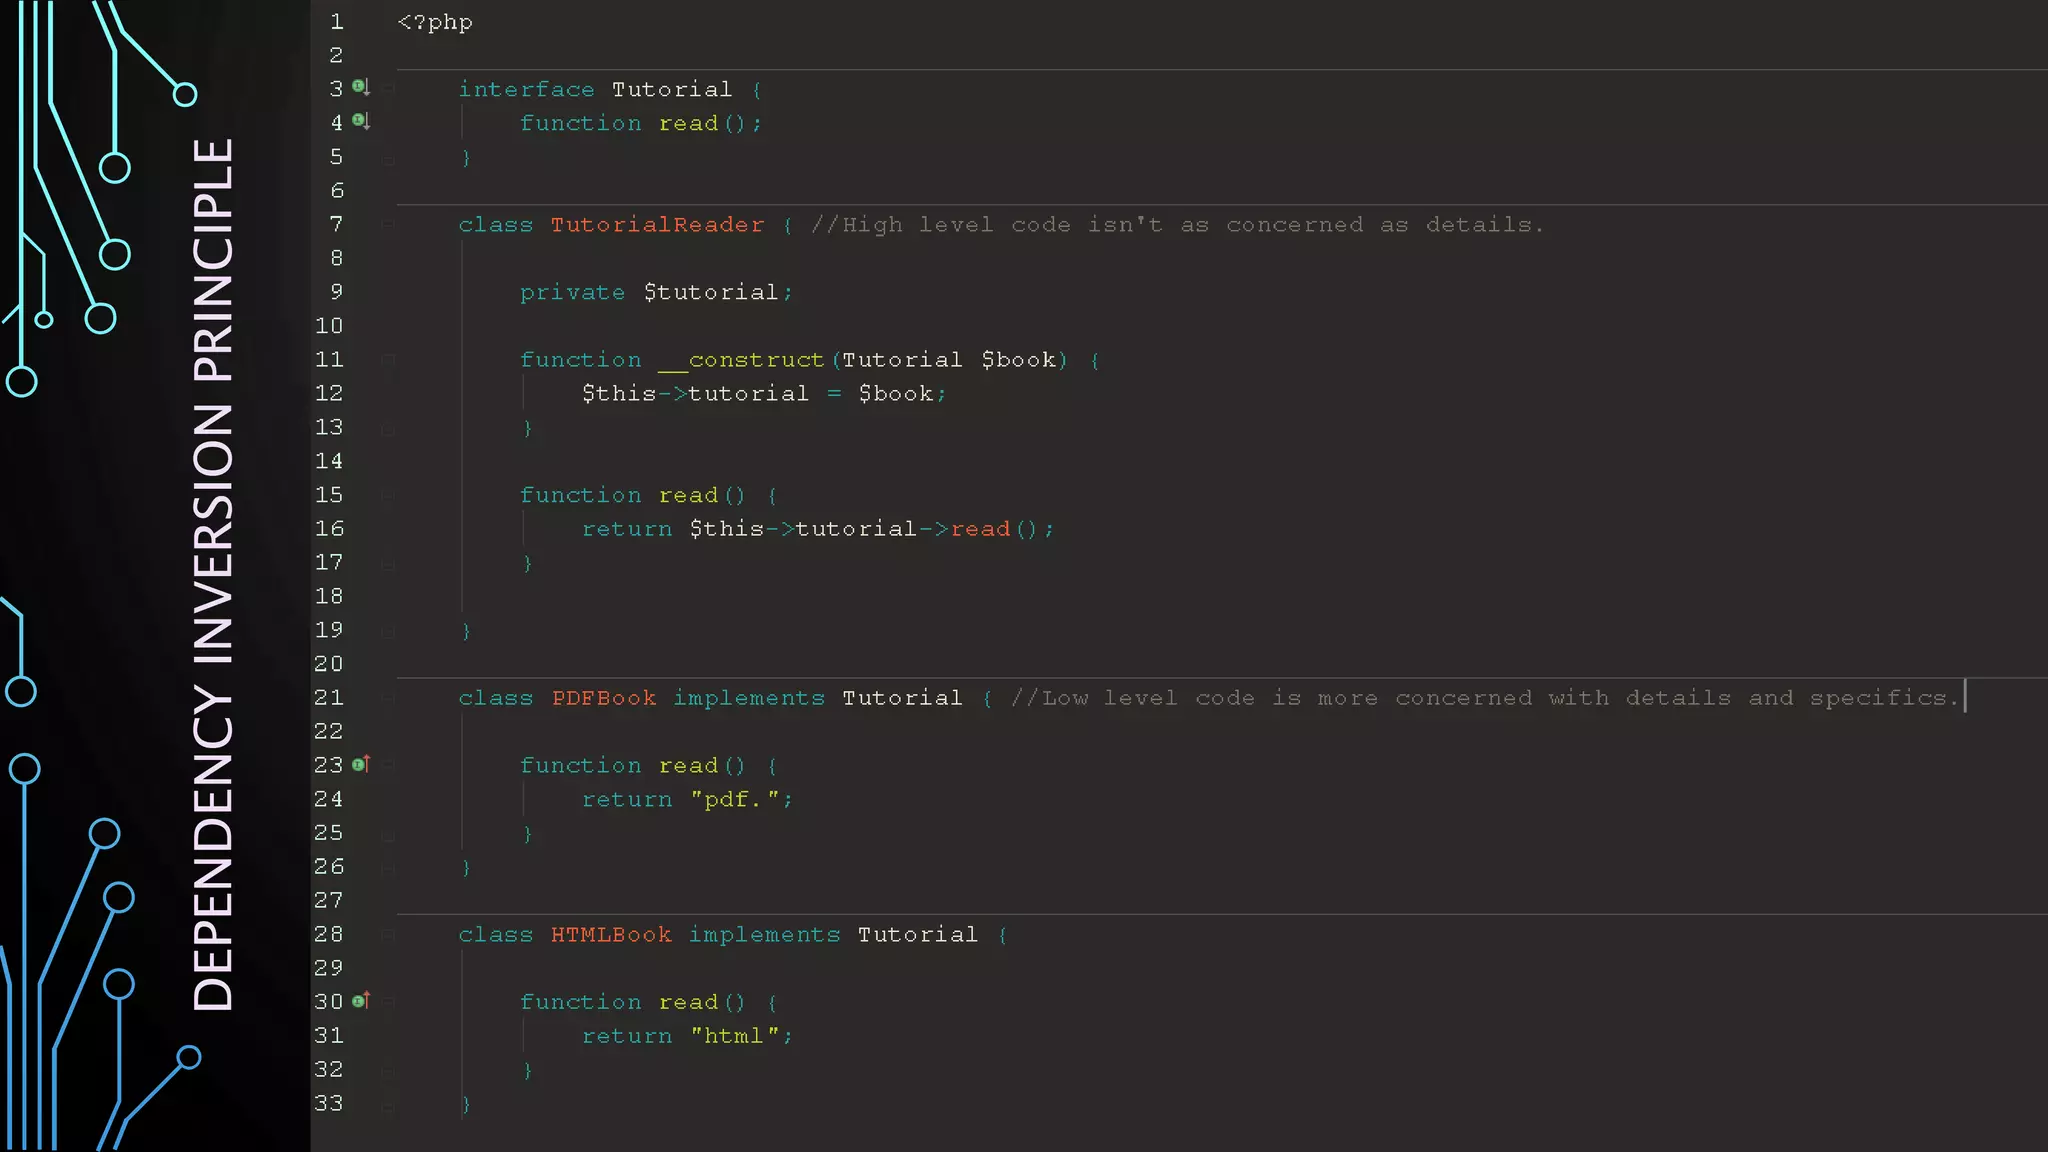Click '$this->tutorial' on line 12
The height and width of the screenshot is (1152, 2048).
[695, 393]
